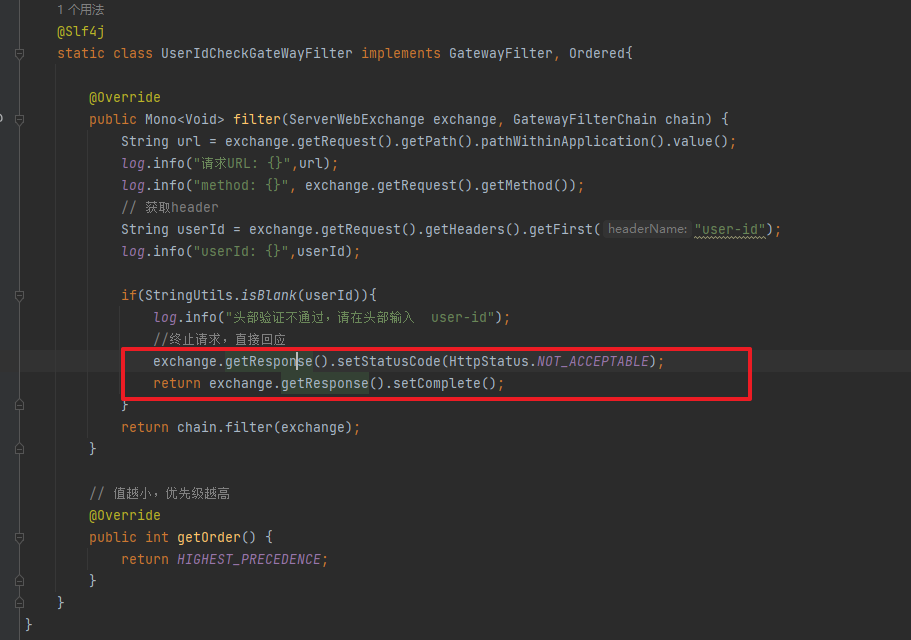Click GatewayFilter in the implements clause
911x640 pixels.
coord(500,53)
